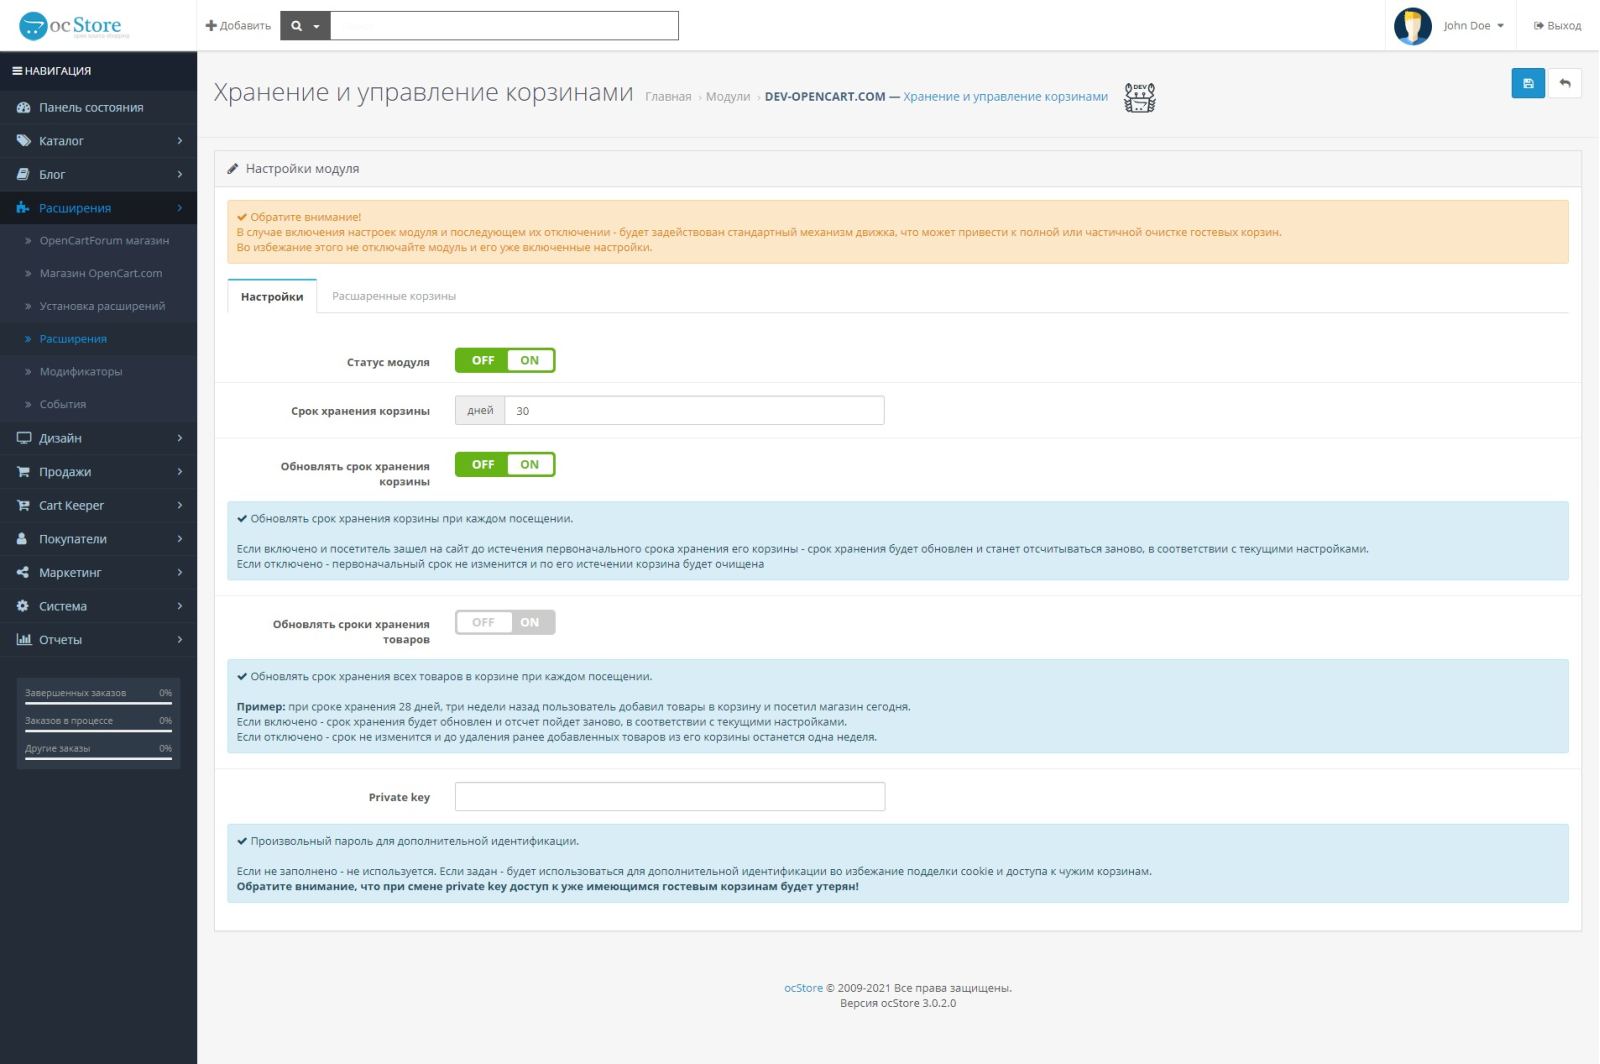
Task: Click the Cart Keeper cart icon
Action: 23,505
